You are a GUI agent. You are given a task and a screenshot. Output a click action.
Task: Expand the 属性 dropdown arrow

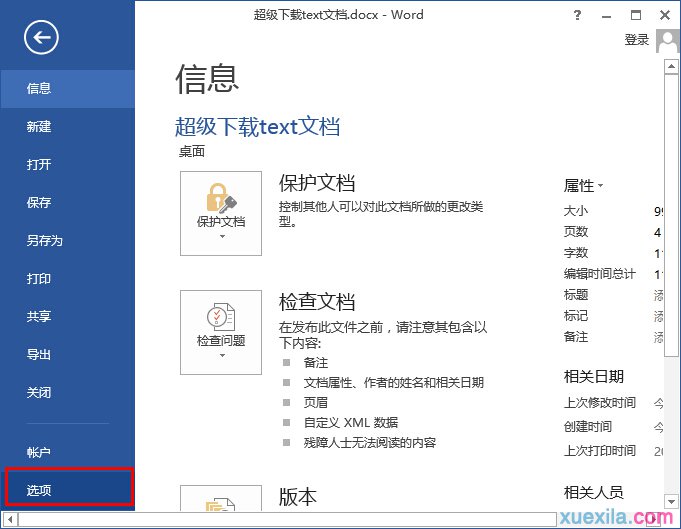601,185
